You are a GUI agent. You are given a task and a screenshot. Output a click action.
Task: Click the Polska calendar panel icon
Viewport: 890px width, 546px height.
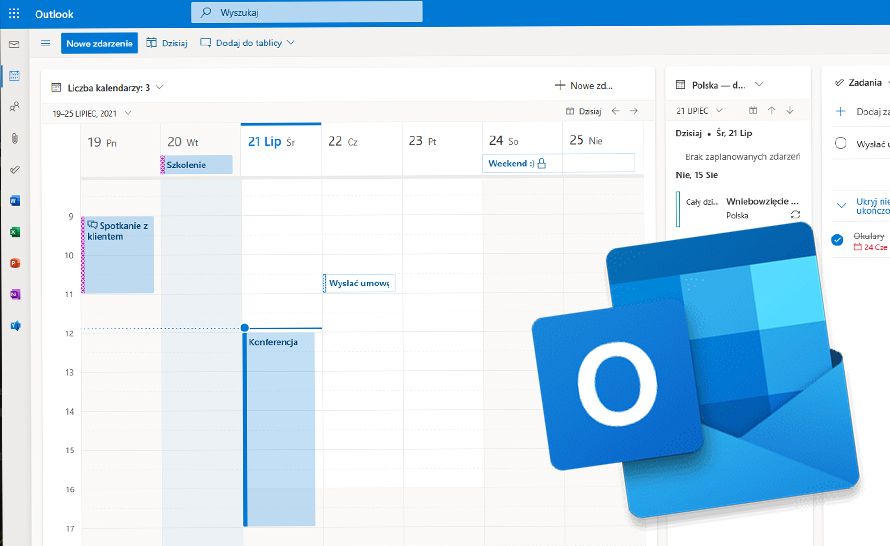[680, 85]
